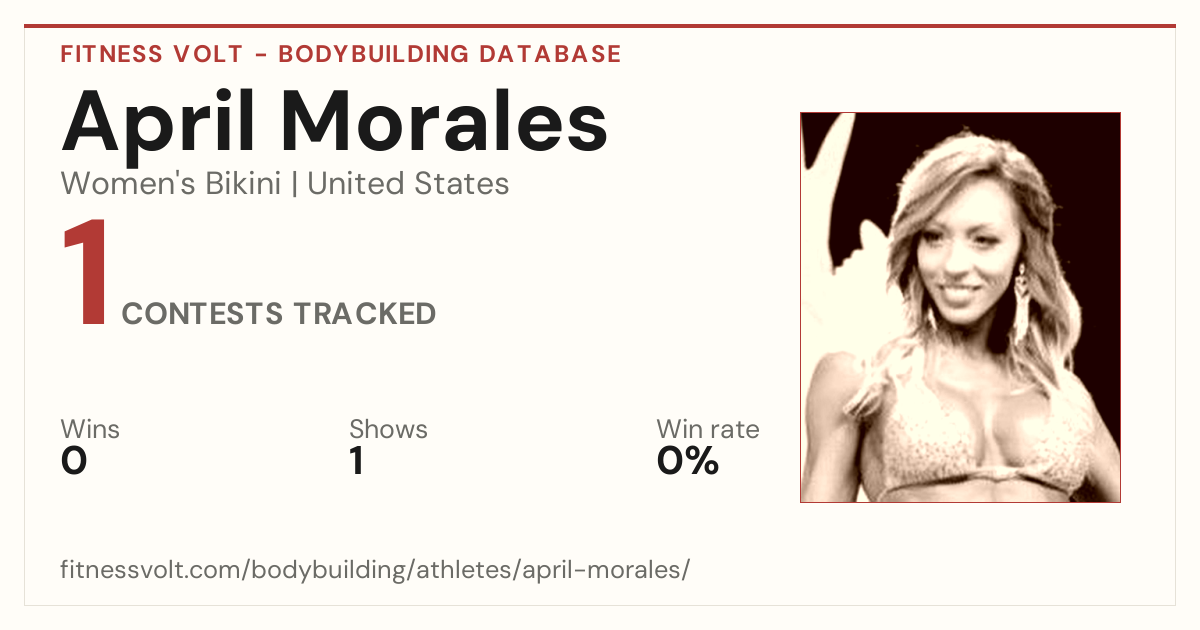Viewport: 1200px width, 630px height.
Task: Click the red line atop the card
Action: coord(600,26)
